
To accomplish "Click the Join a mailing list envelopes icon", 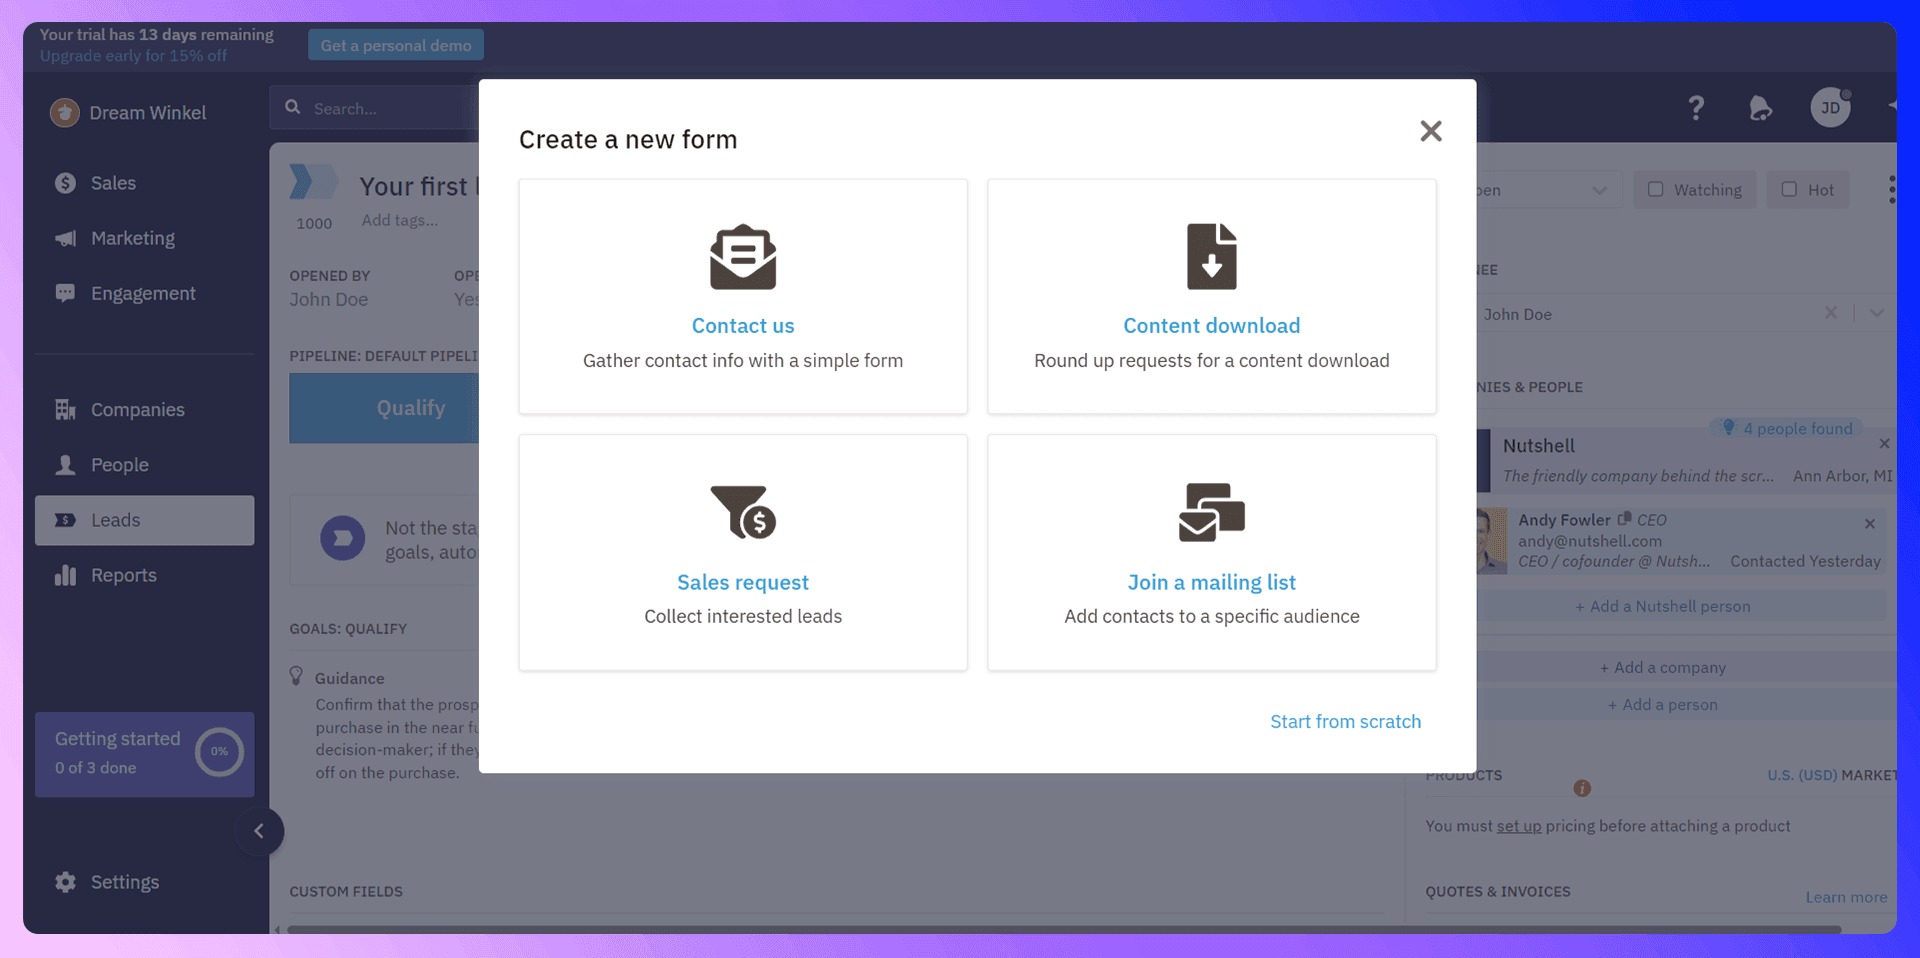I will [1211, 512].
